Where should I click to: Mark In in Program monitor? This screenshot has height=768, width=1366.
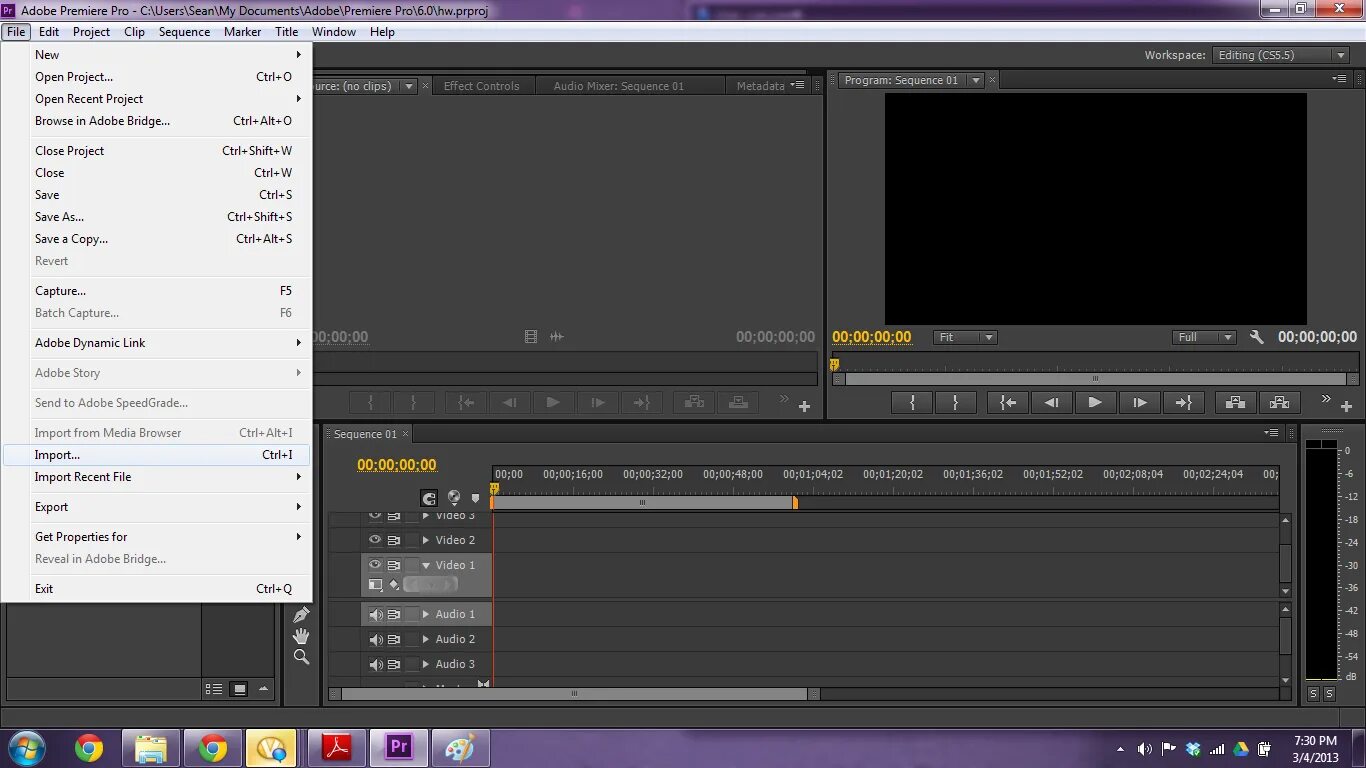[912, 402]
